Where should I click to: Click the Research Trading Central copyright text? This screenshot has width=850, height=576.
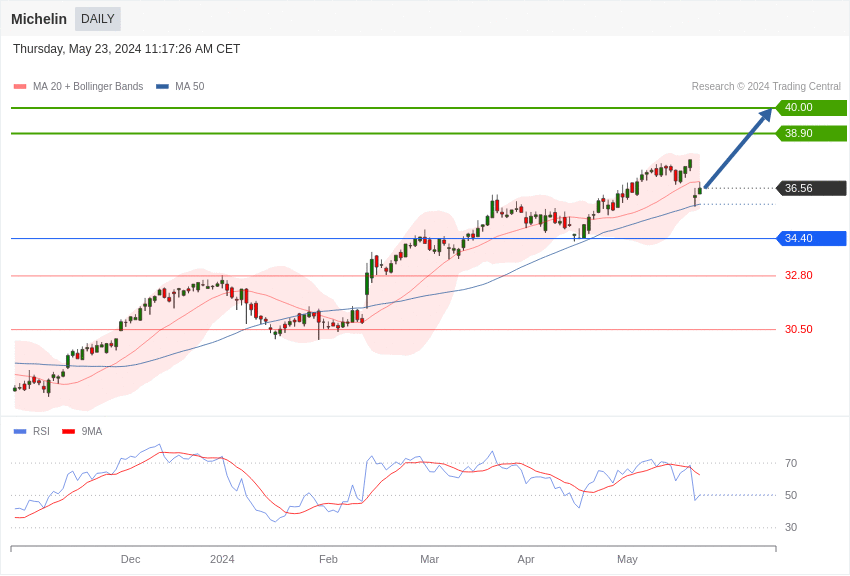(x=766, y=87)
